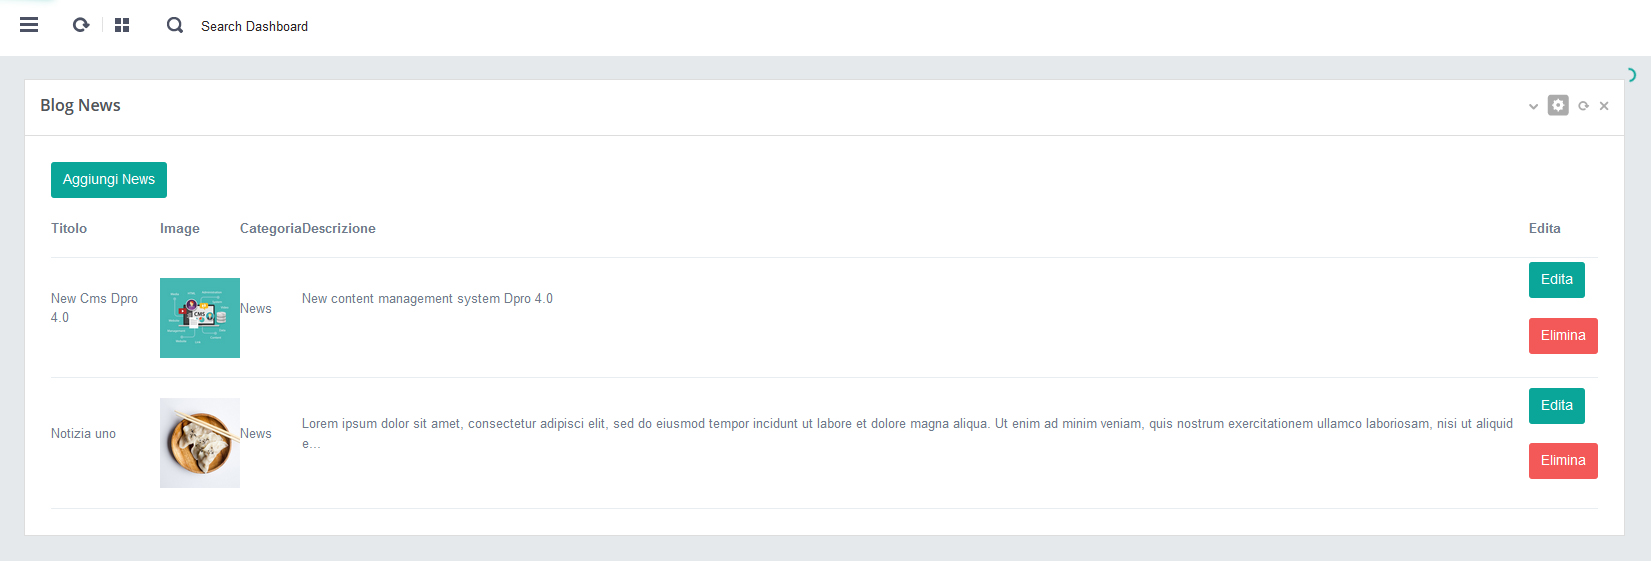Delete the New Cms Dpro 4.0 entry
This screenshot has height=561, width=1652.
pos(1562,336)
